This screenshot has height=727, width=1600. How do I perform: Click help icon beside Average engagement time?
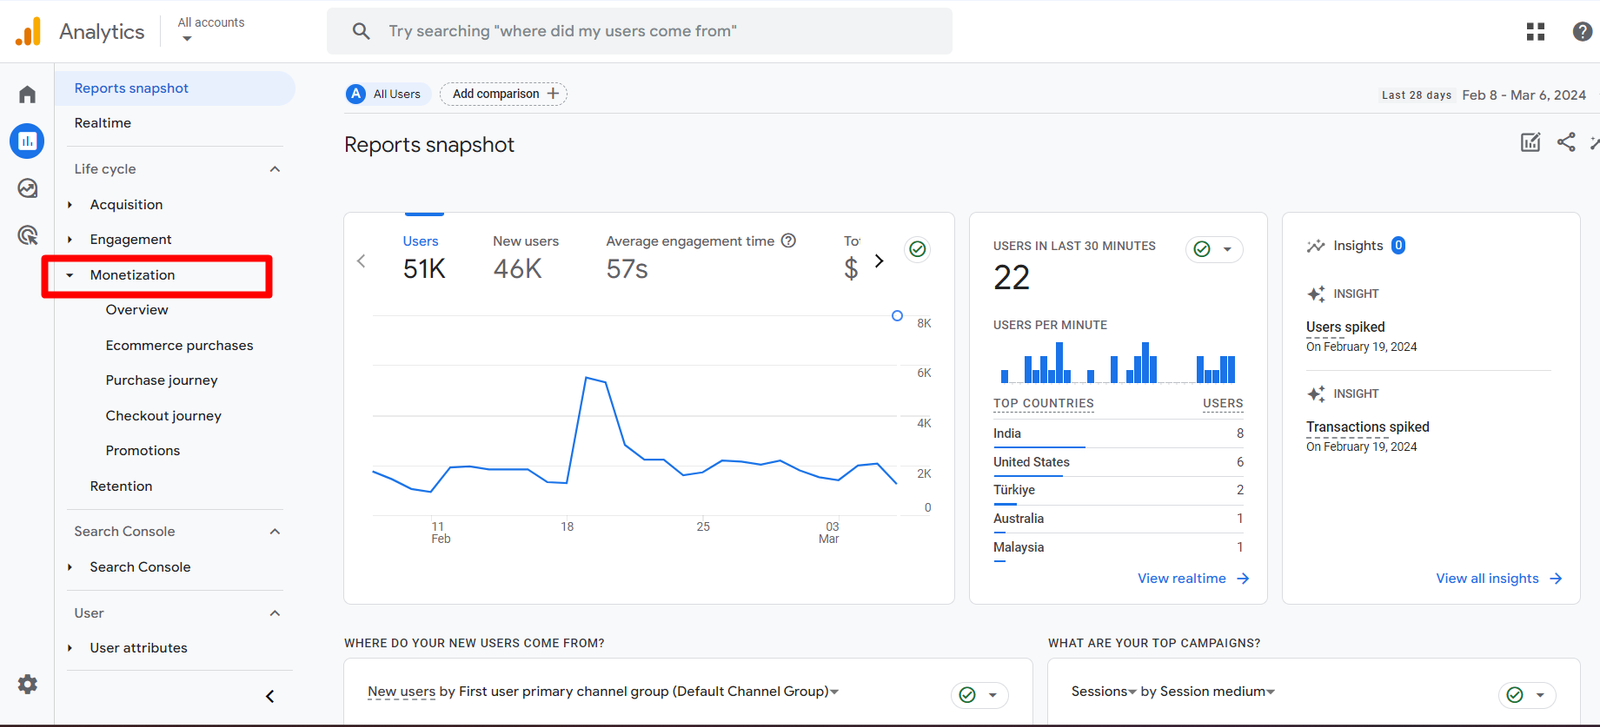(x=788, y=240)
